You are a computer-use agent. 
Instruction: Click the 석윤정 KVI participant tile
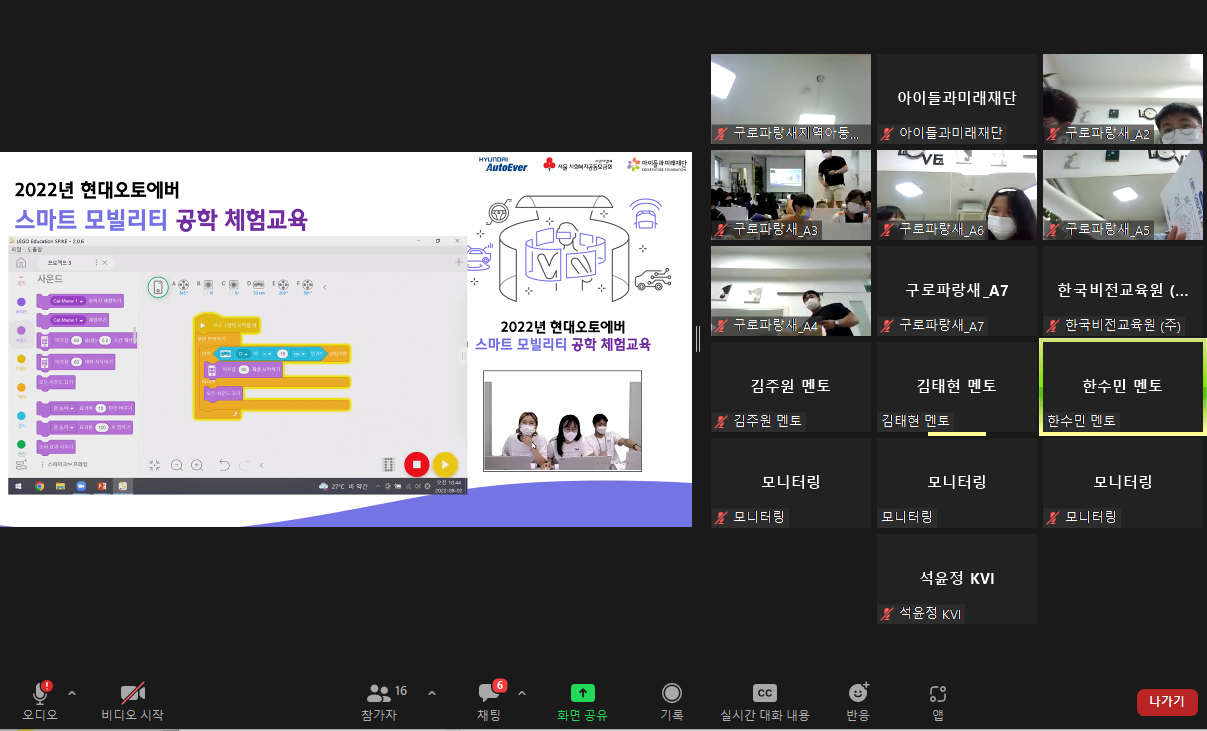pos(956,579)
